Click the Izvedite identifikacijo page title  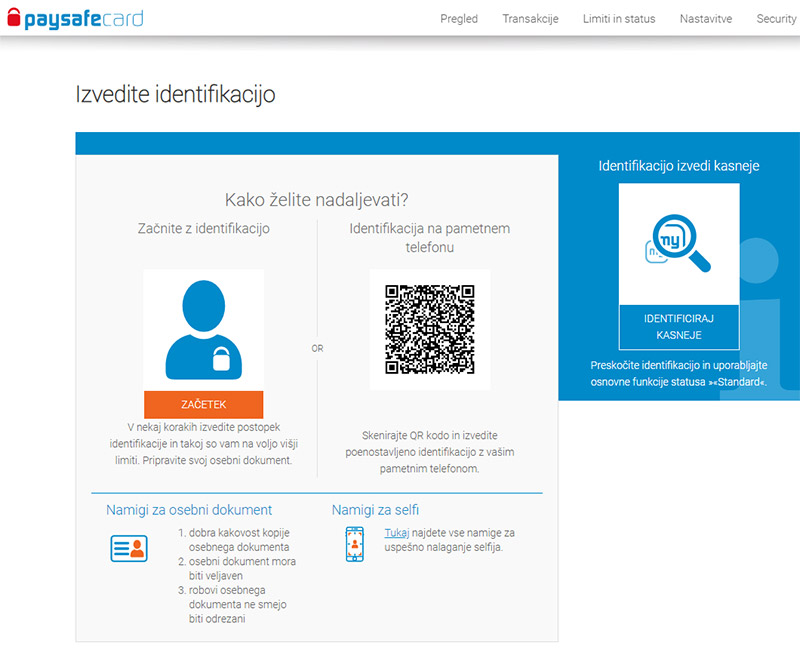coord(175,95)
